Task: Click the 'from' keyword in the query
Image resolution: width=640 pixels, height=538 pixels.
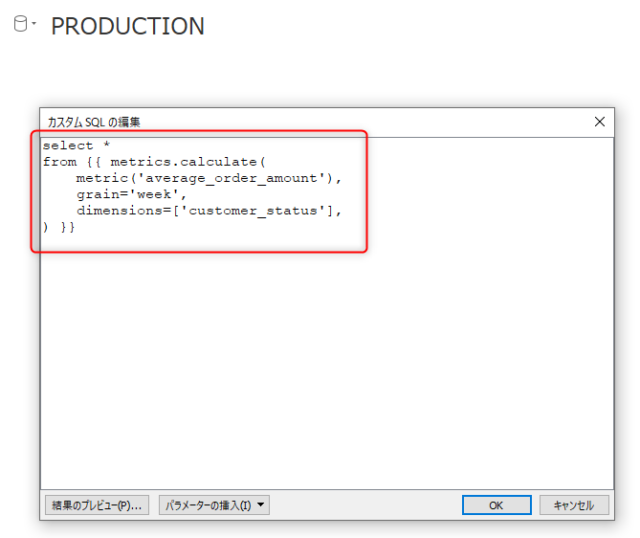Action: (x=59, y=162)
